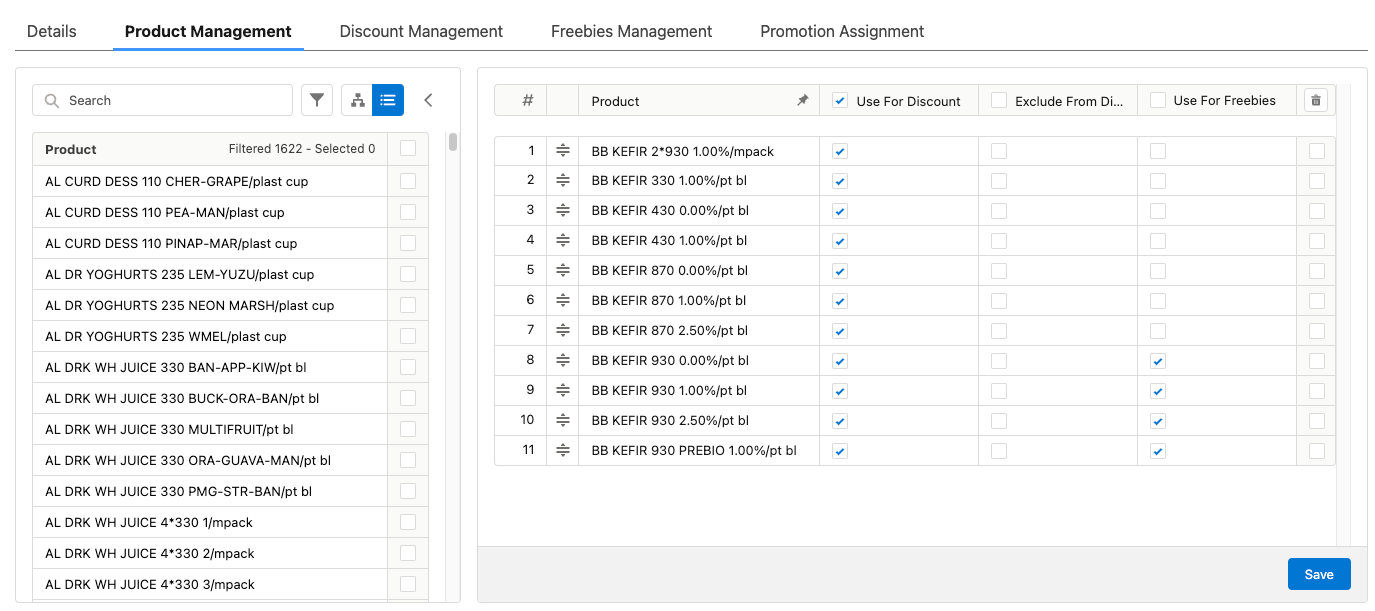This screenshot has width=1375, height=611.
Task: Toggle the Use For Discount header checkbox
Action: pyautogui.click(x=838, y=100)
